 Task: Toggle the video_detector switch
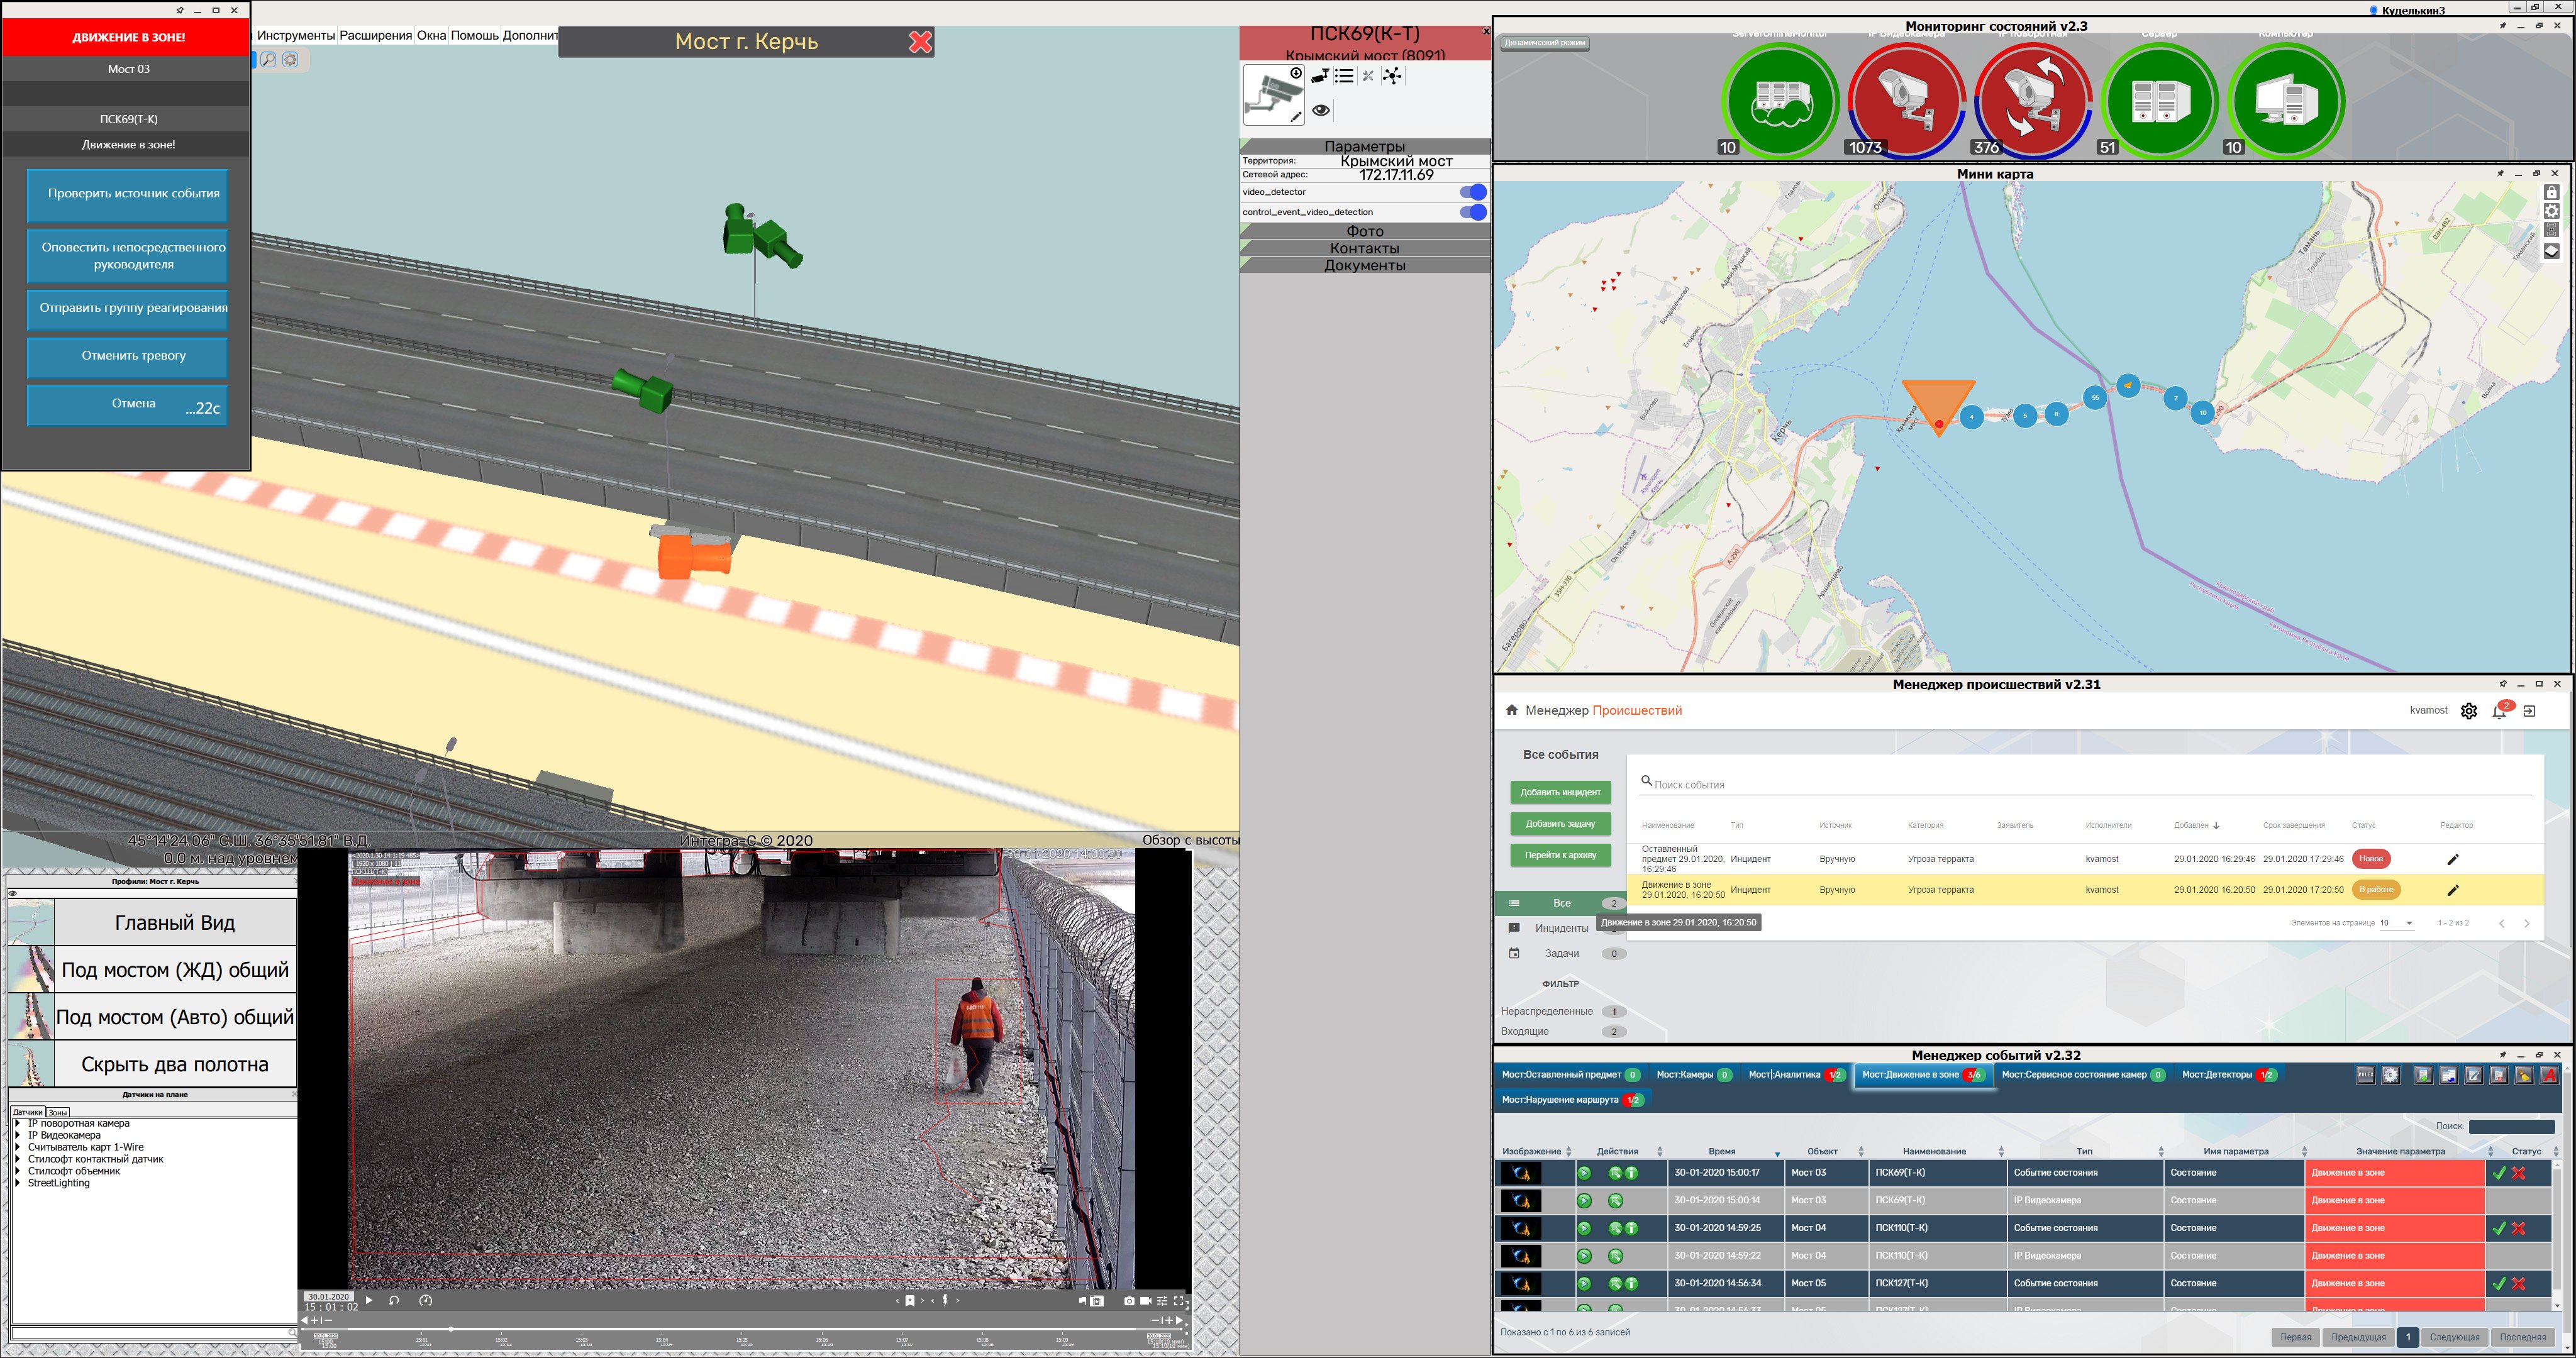click(1472, 192)
